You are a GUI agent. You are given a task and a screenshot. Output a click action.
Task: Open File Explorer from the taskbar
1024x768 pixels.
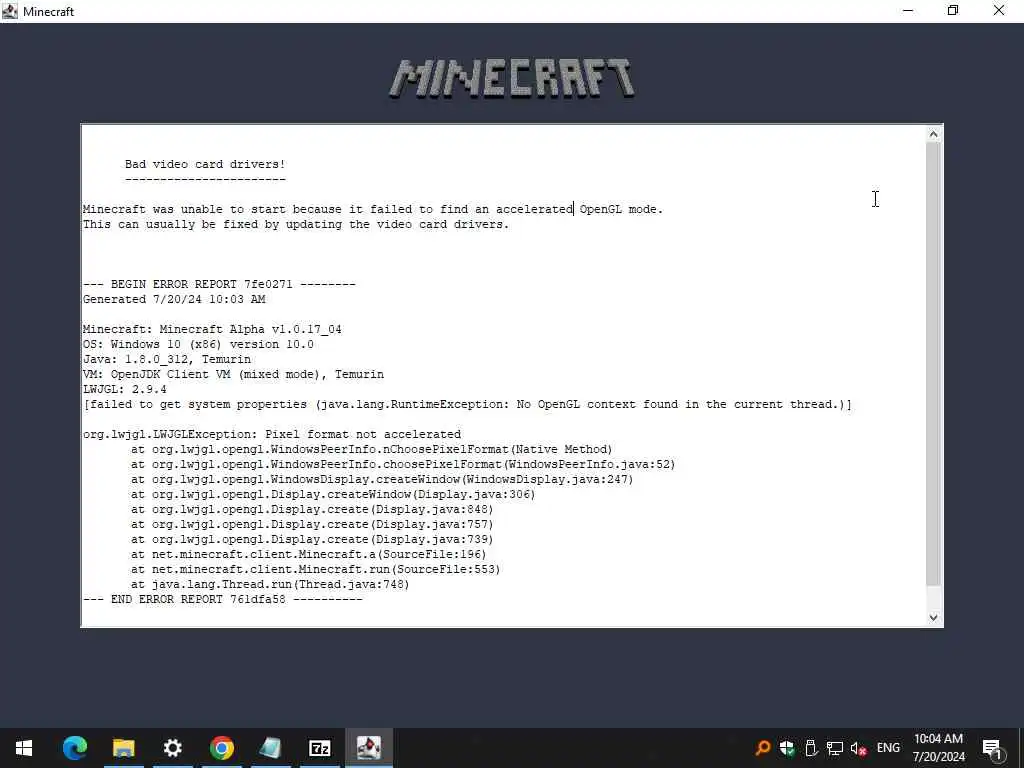coord(123,748)
